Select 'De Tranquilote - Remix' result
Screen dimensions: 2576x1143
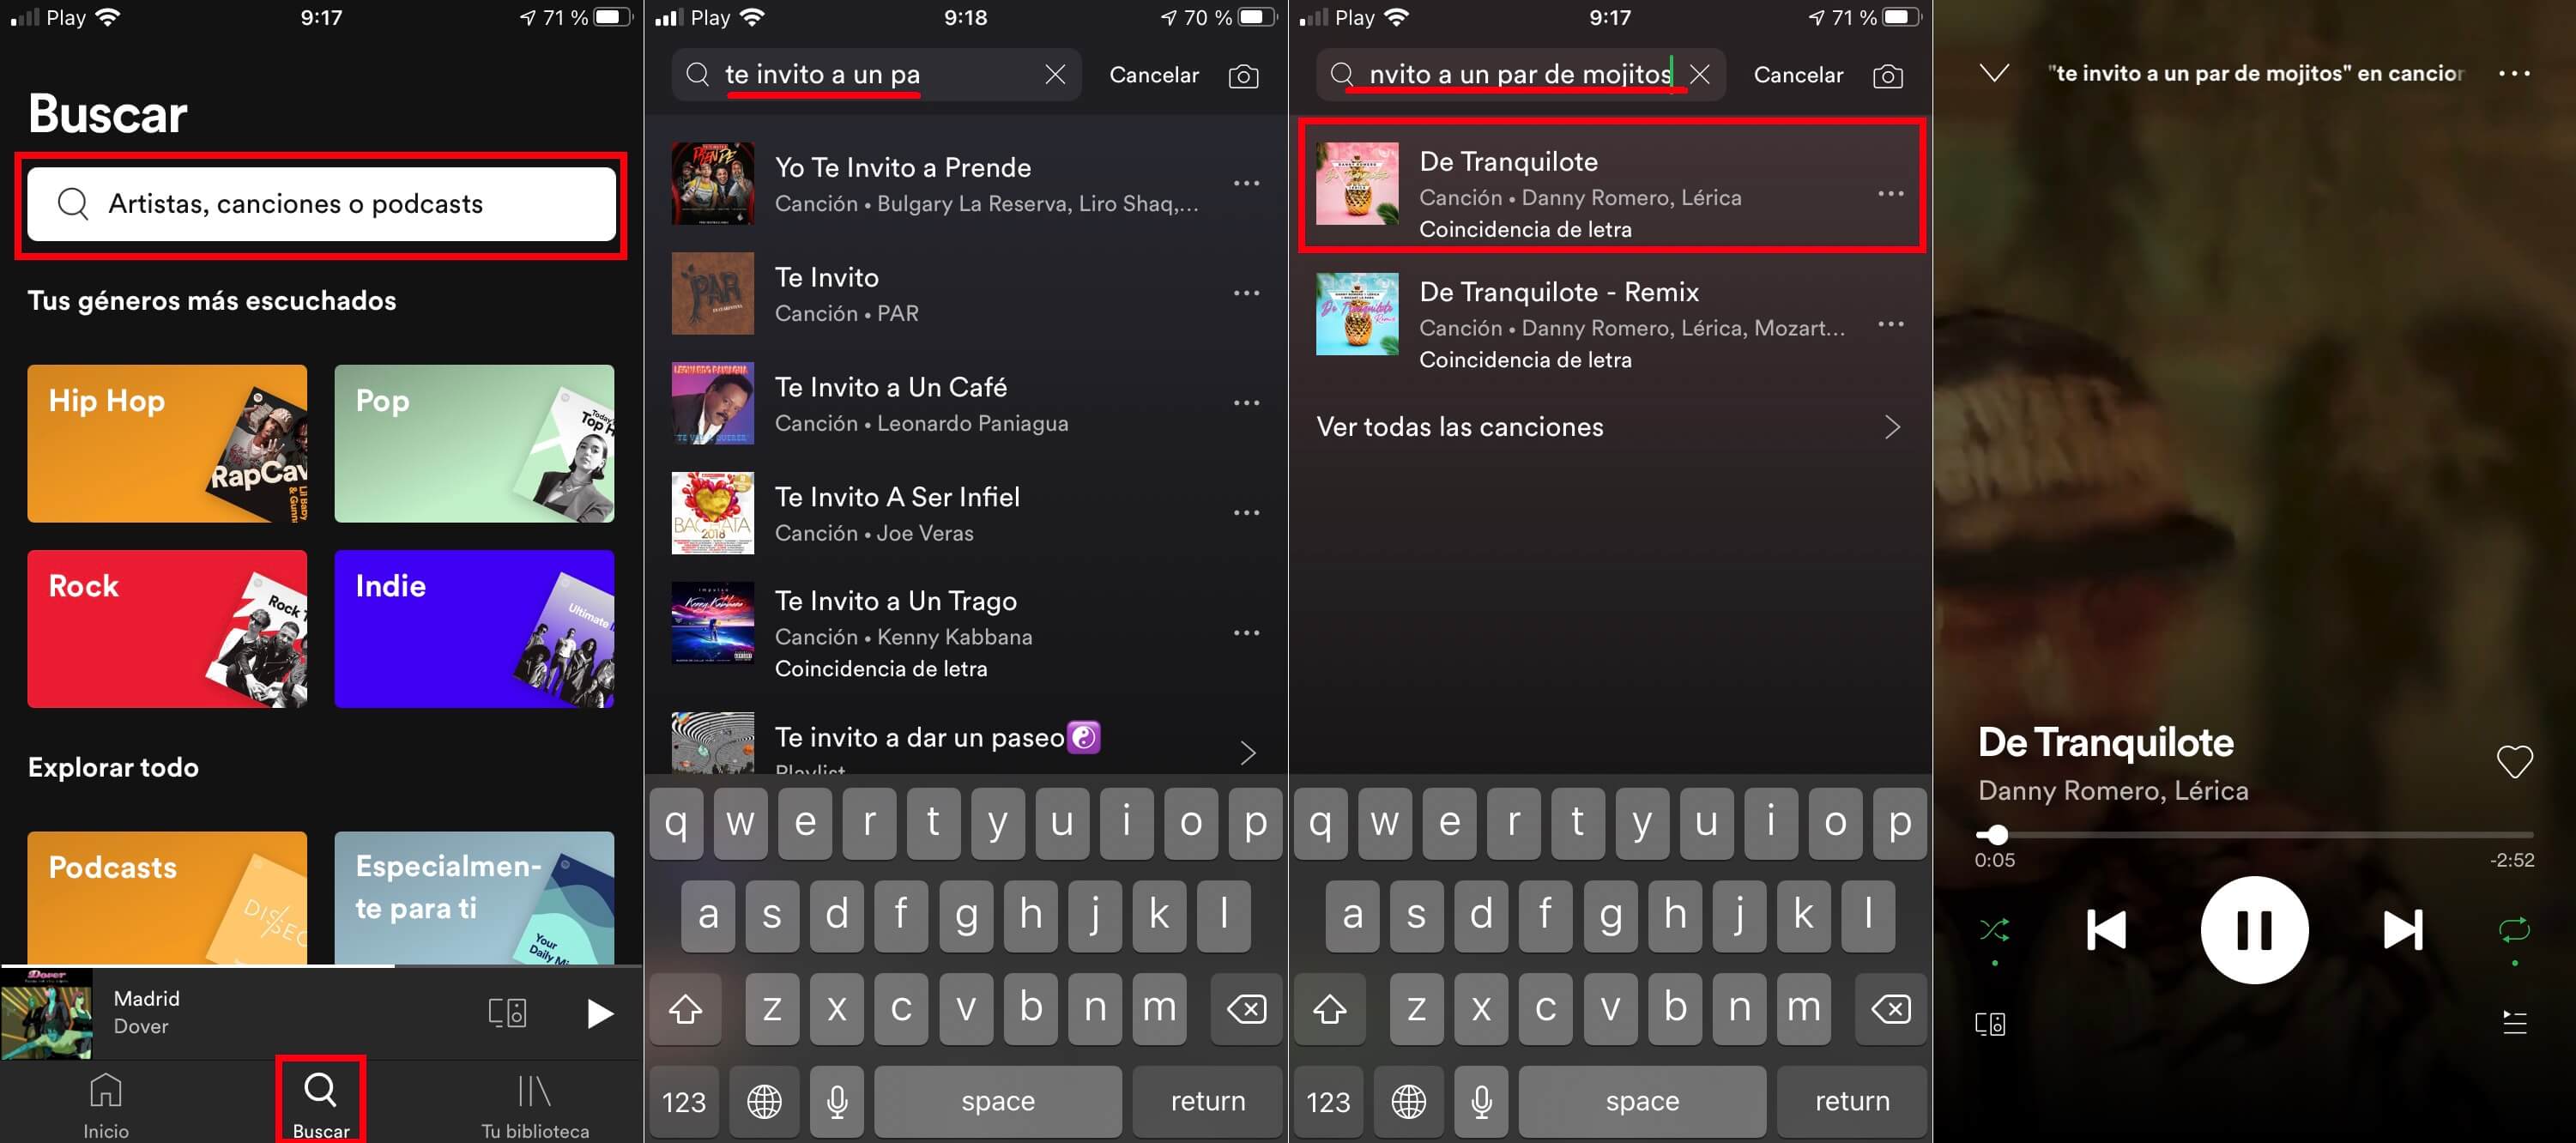coord(1611,324)
